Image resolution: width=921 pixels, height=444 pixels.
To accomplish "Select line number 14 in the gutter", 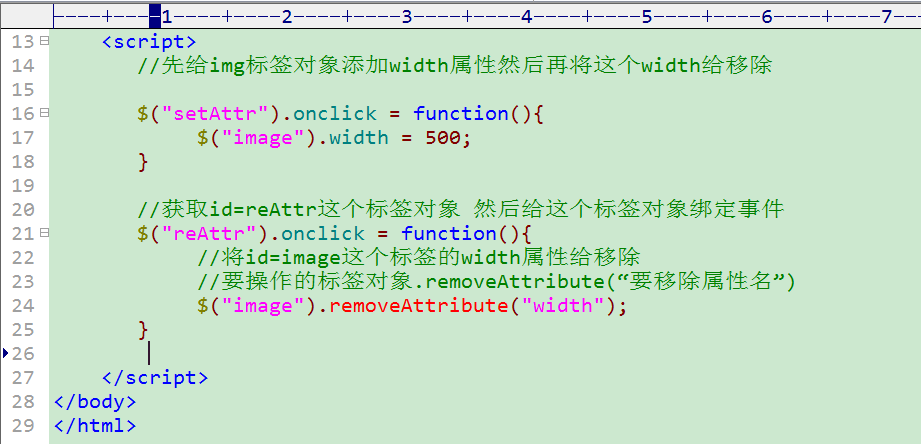I will tap(23, 66).
